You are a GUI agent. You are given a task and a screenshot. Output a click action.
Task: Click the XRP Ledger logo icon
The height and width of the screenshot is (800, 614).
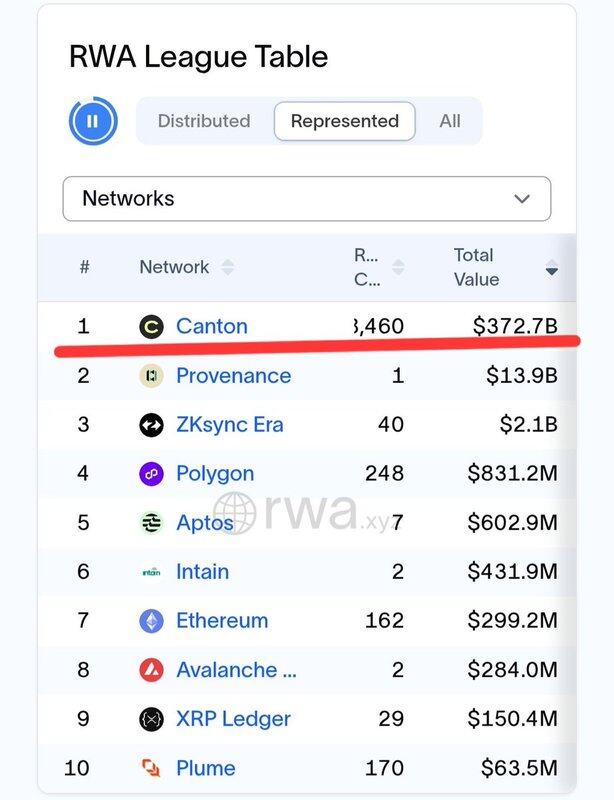151,719
